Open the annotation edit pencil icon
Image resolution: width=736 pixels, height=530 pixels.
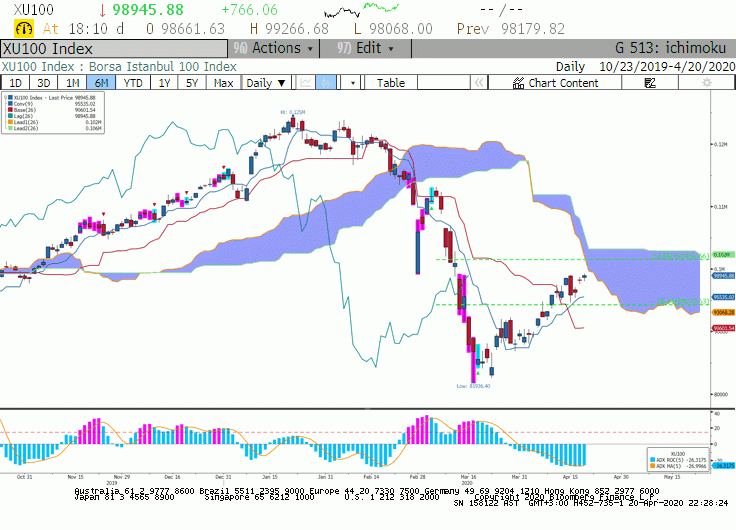pyautogui.click(x=650, y=83)
